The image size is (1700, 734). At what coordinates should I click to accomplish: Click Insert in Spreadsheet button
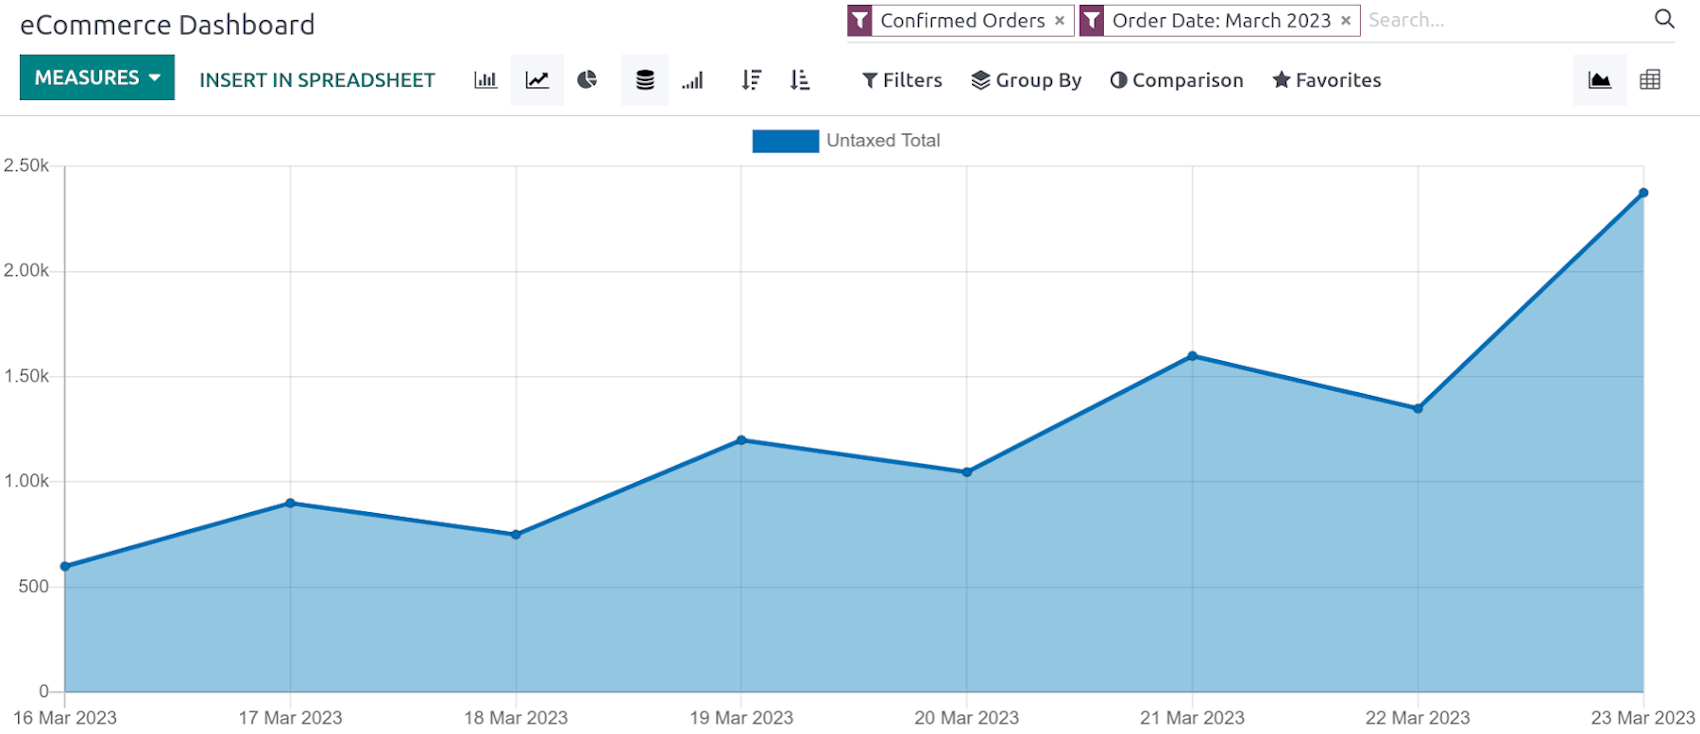click(317, 80)
